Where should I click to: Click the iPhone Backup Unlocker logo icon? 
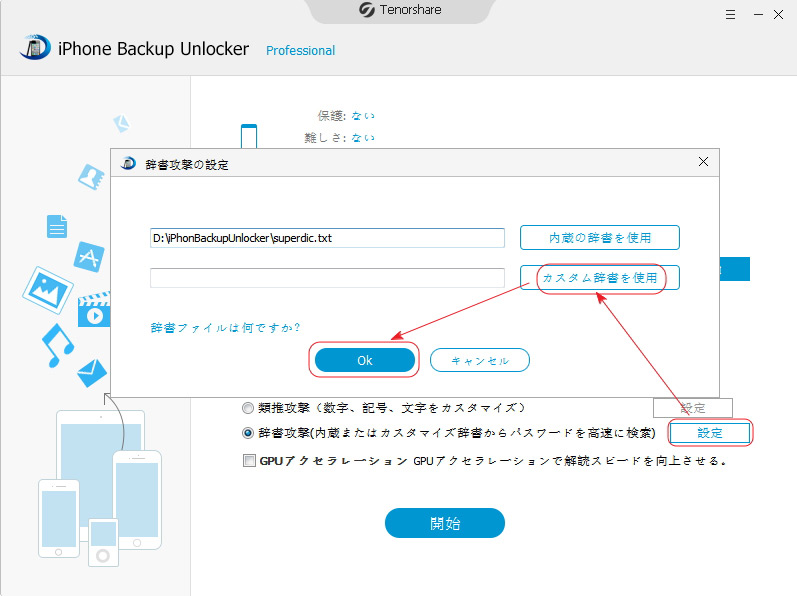pyautogui.click(x=35, y=47)
